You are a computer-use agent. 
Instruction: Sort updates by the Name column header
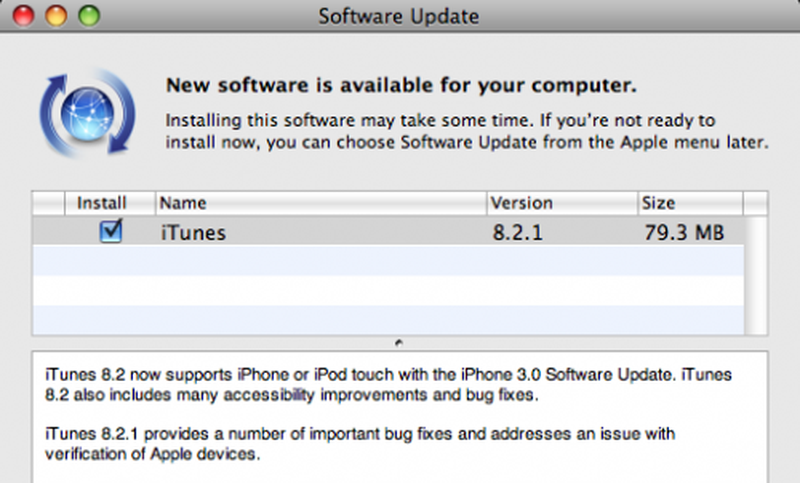pos(321,203)
